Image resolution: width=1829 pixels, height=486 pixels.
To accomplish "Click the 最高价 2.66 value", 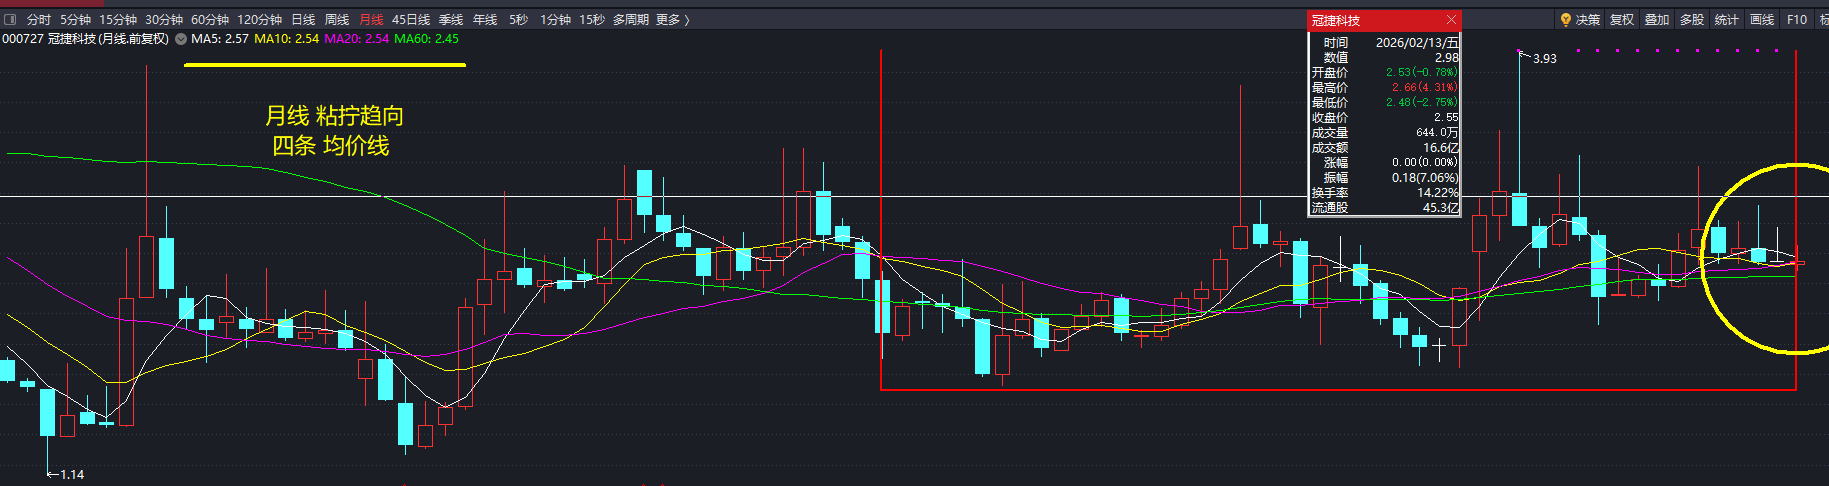I will point(1425,87).
